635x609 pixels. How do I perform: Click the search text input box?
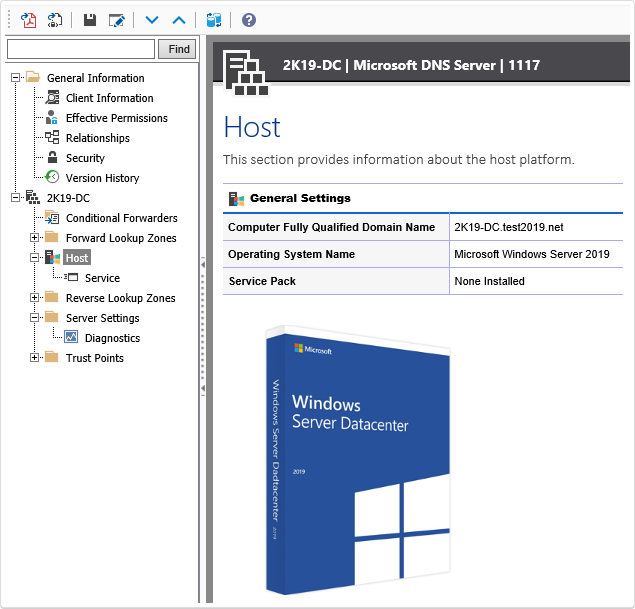click(81, 49)
